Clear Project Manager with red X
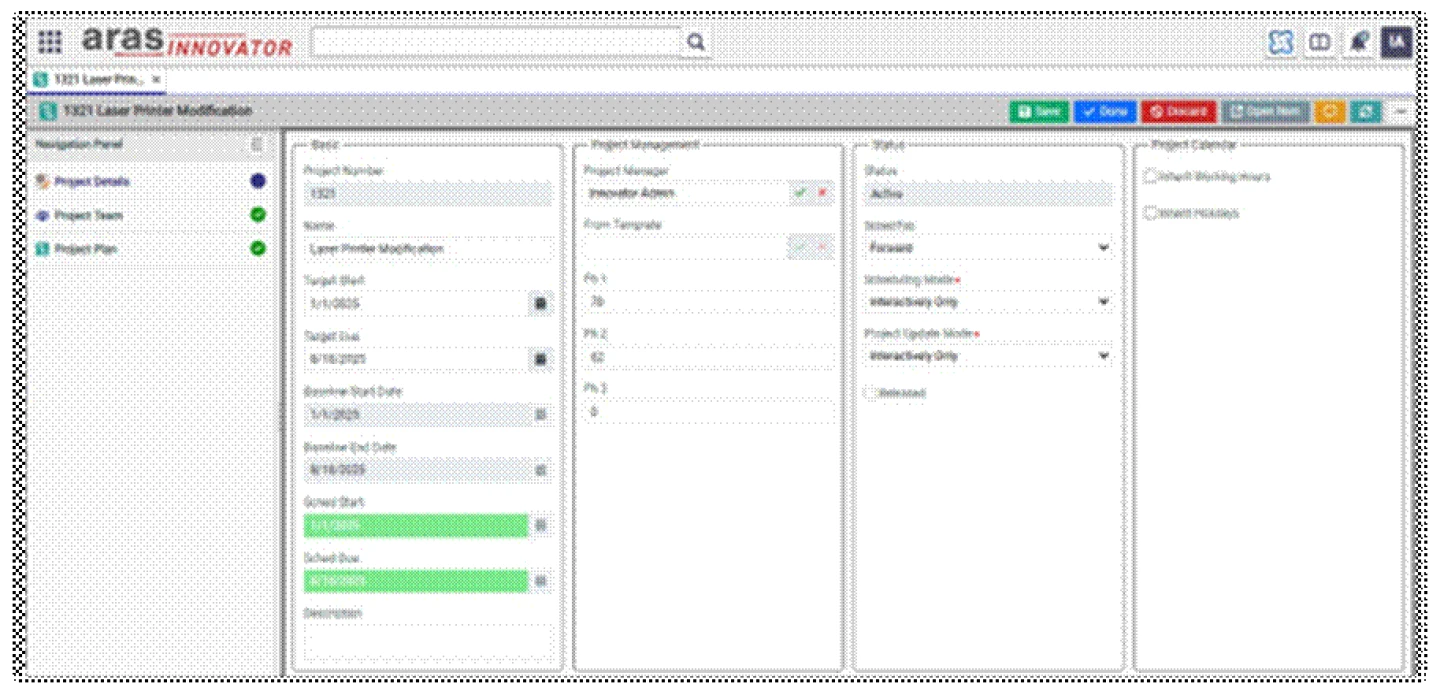Screen dimensions: 1440x695 tap(822, 192)
